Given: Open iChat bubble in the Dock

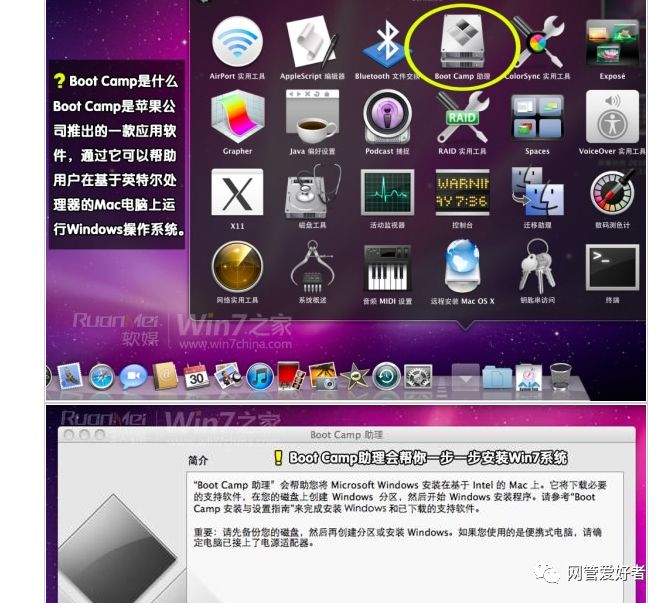Looking at the screenshot, I should 133,377.
